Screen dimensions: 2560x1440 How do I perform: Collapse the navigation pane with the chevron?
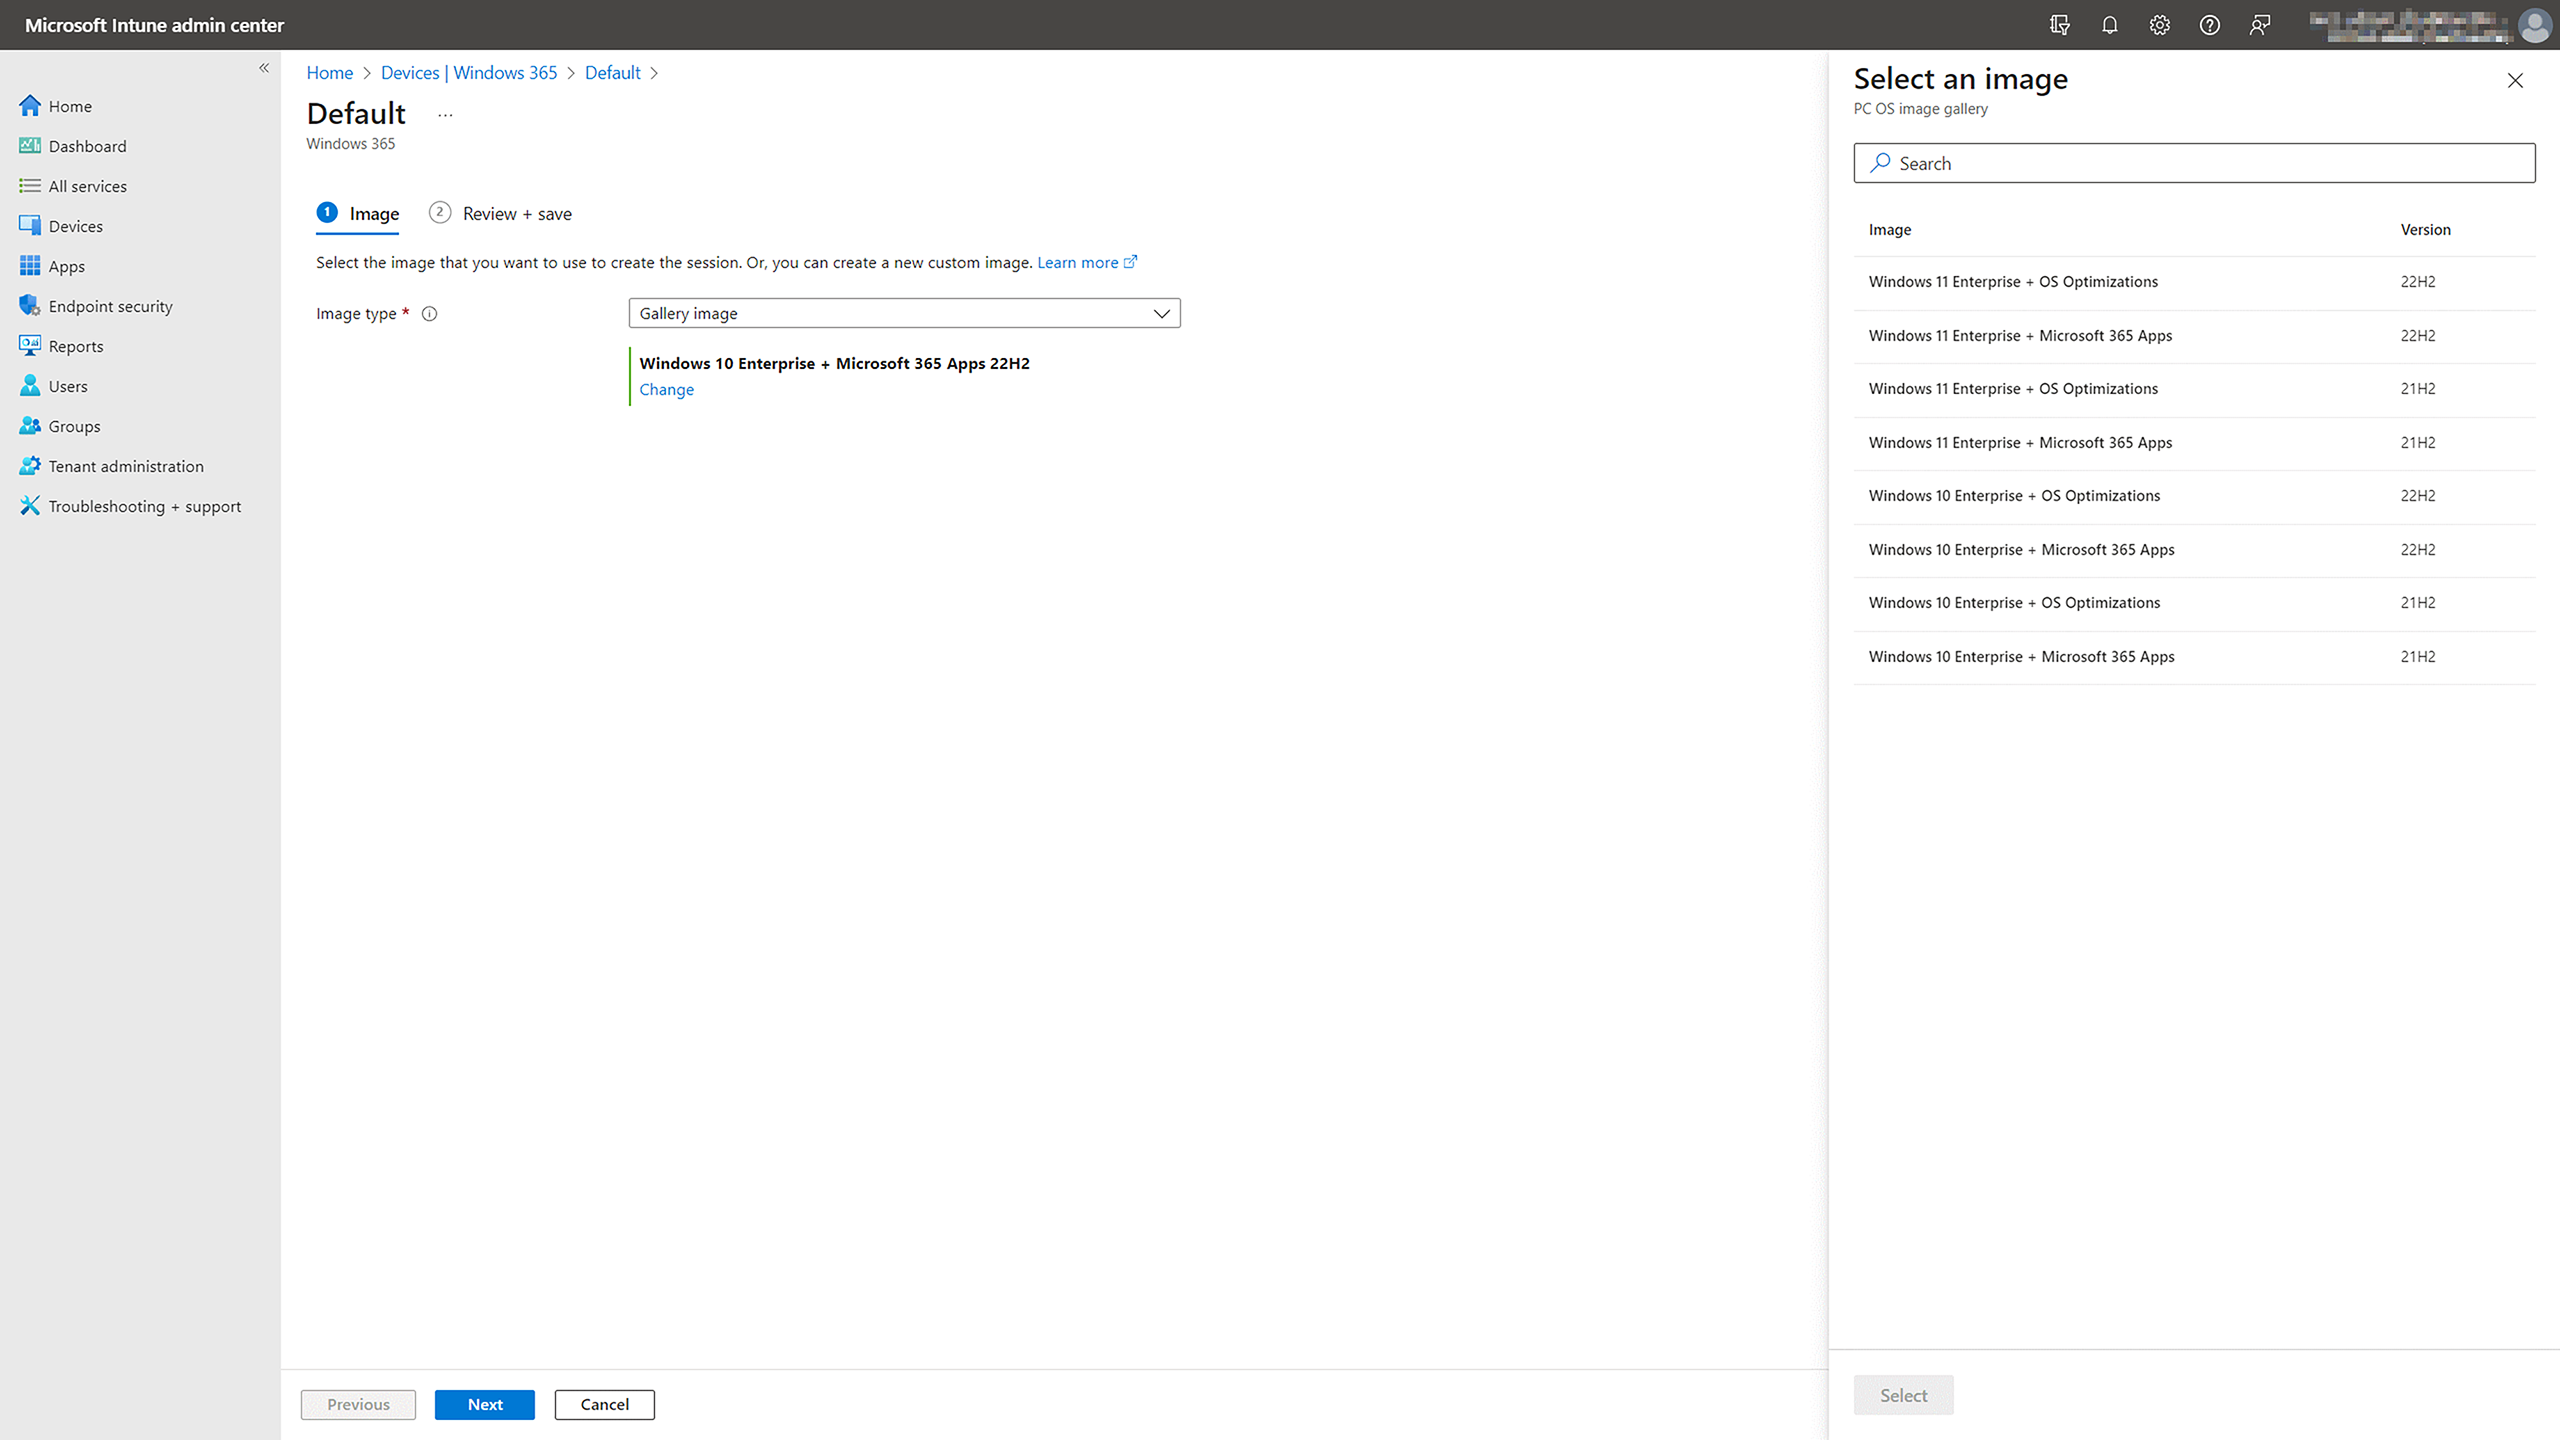click(265, 68)
